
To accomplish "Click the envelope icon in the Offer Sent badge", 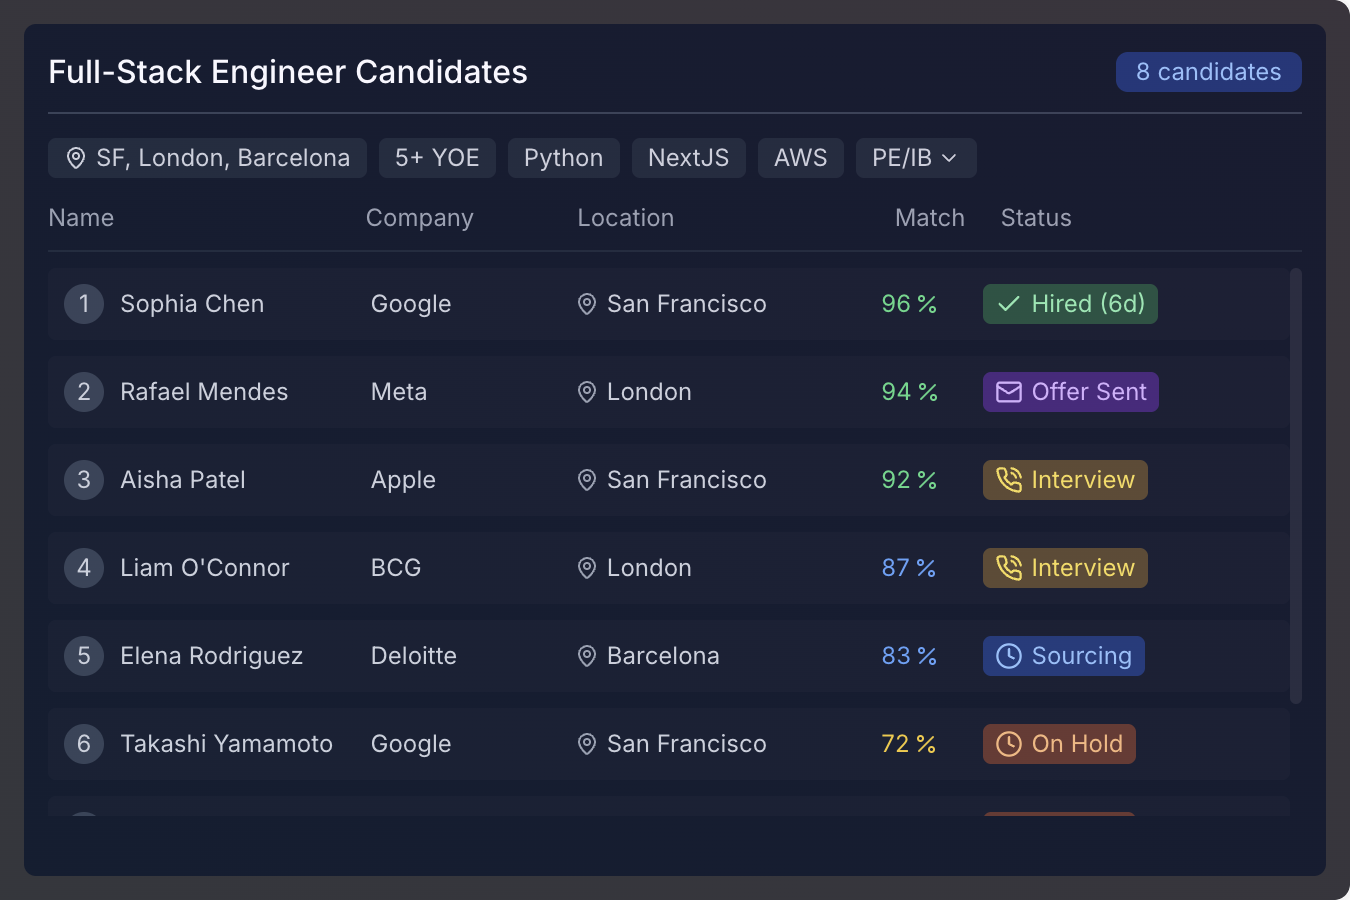I will [1007, 392].
